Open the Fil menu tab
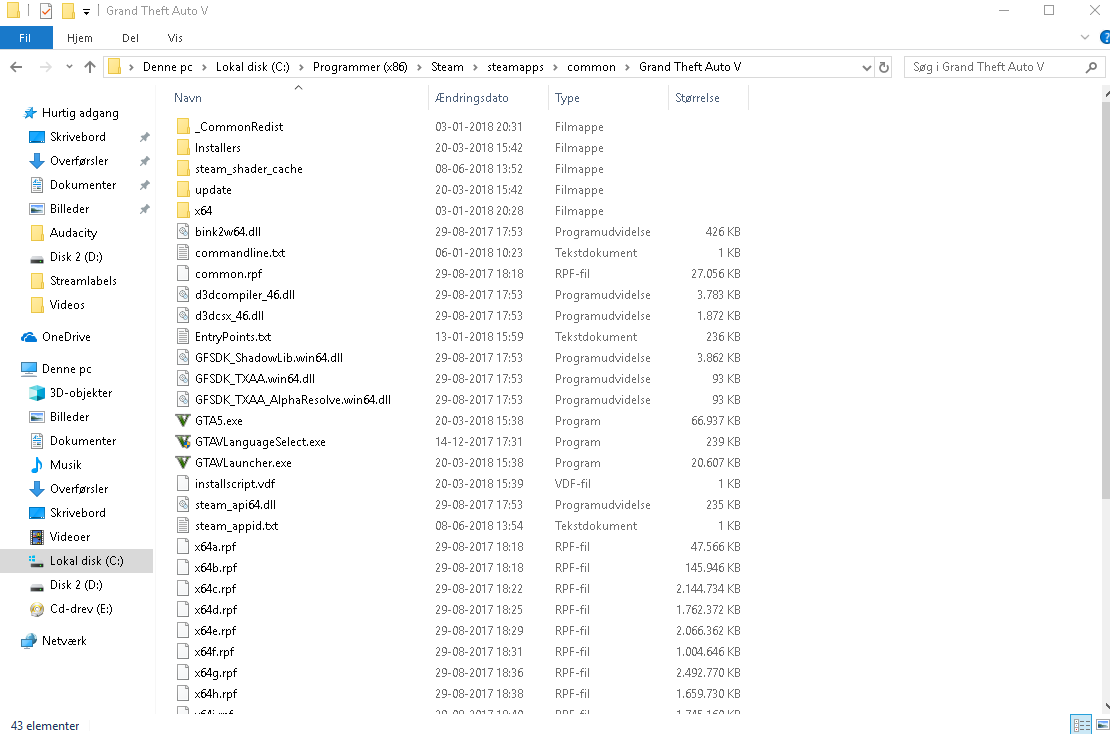The image size is (1110, 734). (x=25, y=38)
